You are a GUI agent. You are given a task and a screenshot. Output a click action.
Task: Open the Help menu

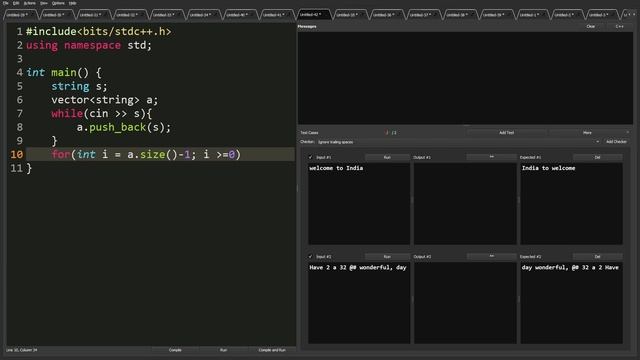[x=72, y=3]
